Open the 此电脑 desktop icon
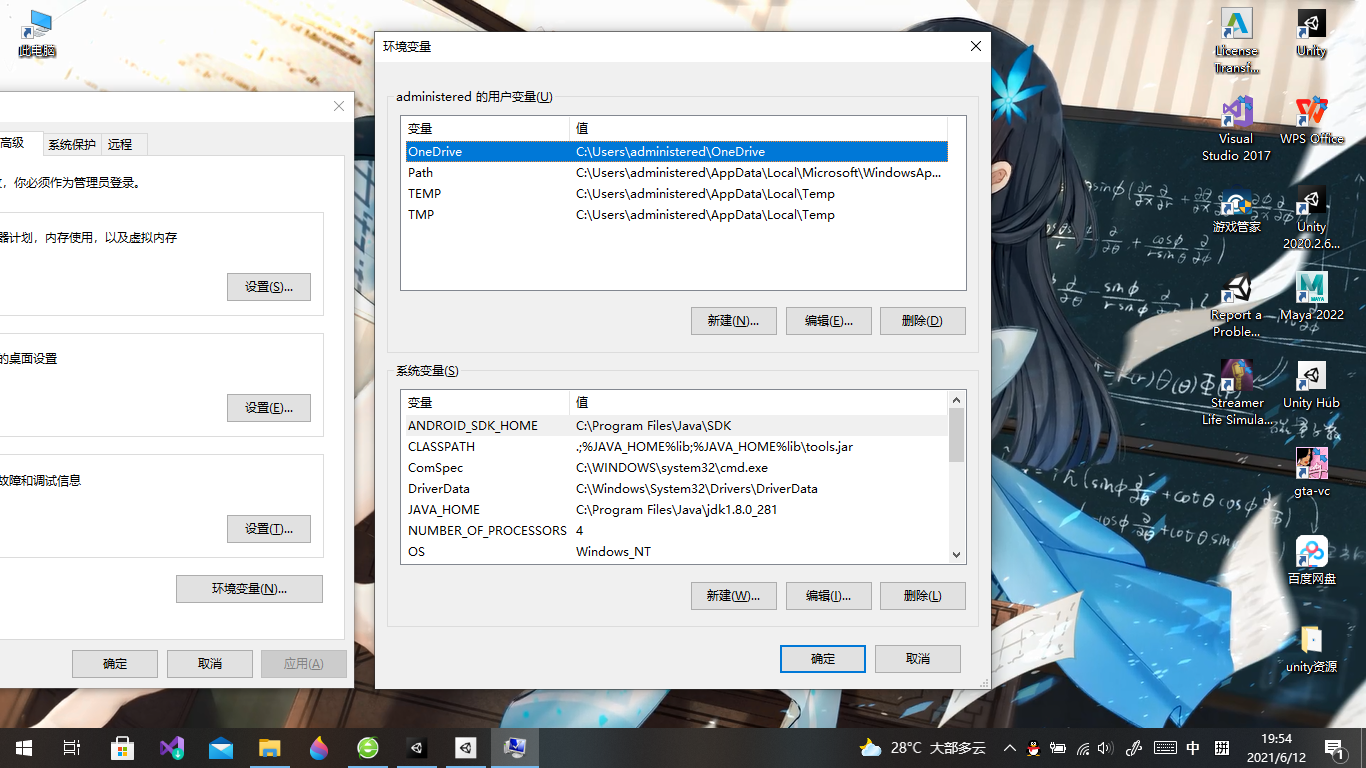This screenshot has width=1366, height=768. [x=37, y=34]
